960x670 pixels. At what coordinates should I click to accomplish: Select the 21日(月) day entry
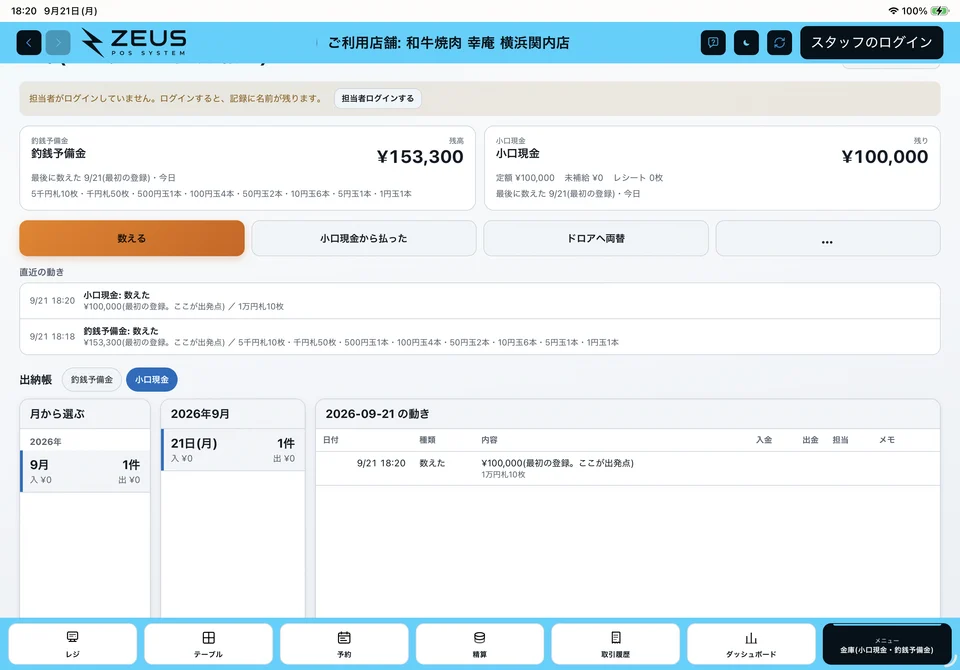[x=233, y=450]
